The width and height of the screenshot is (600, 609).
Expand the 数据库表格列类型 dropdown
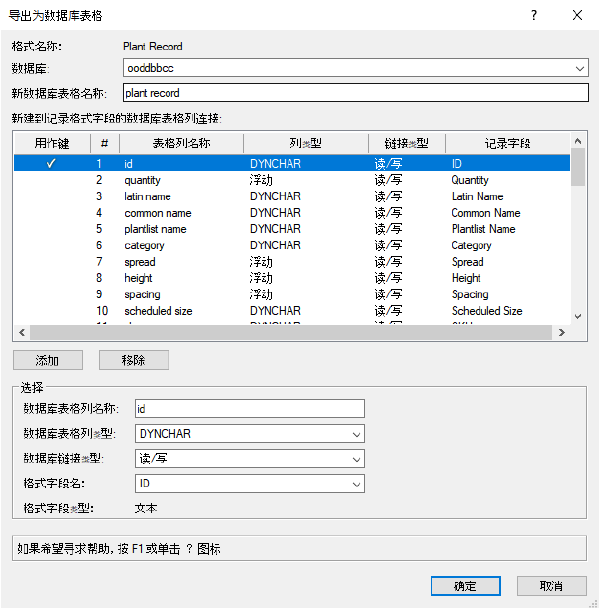coord(357,434)
